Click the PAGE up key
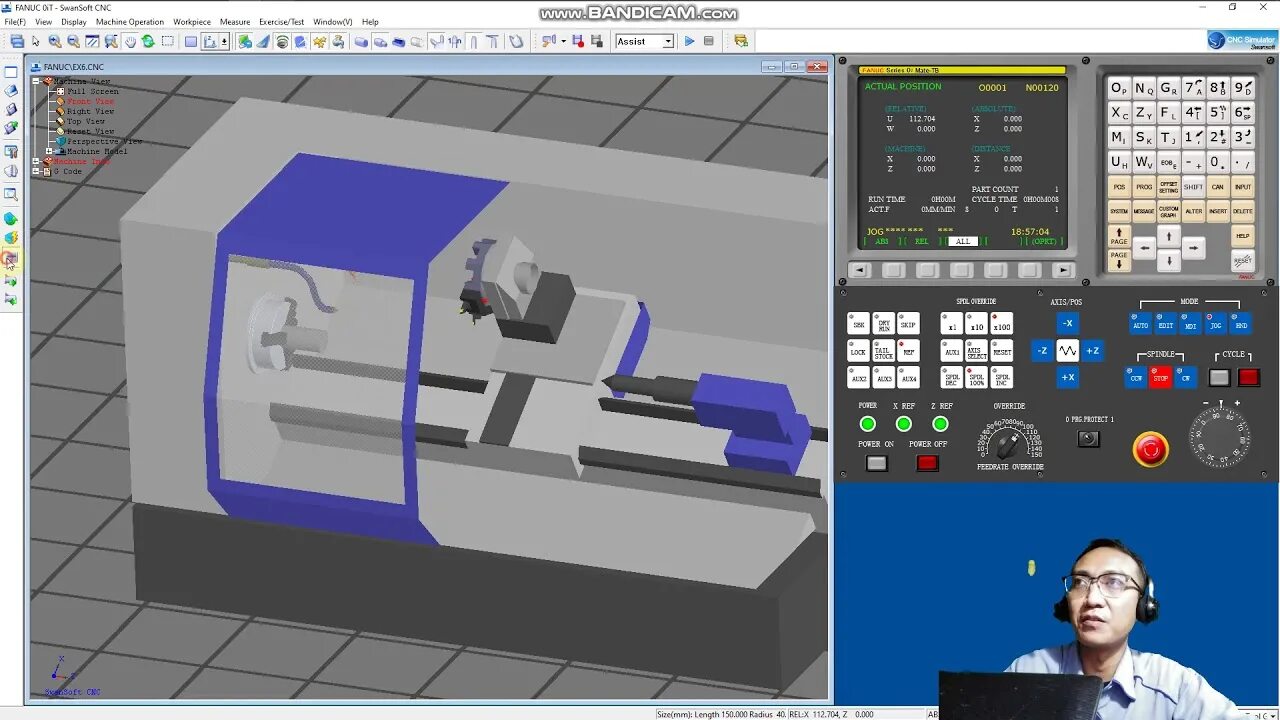1280x720 pixels. point(1119,237)
